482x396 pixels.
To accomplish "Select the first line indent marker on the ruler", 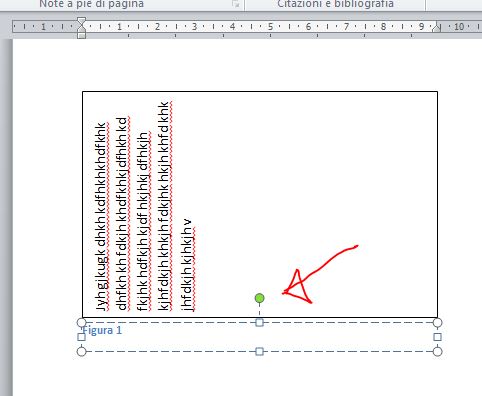I will pyautogui.click(x=81, y=21).
